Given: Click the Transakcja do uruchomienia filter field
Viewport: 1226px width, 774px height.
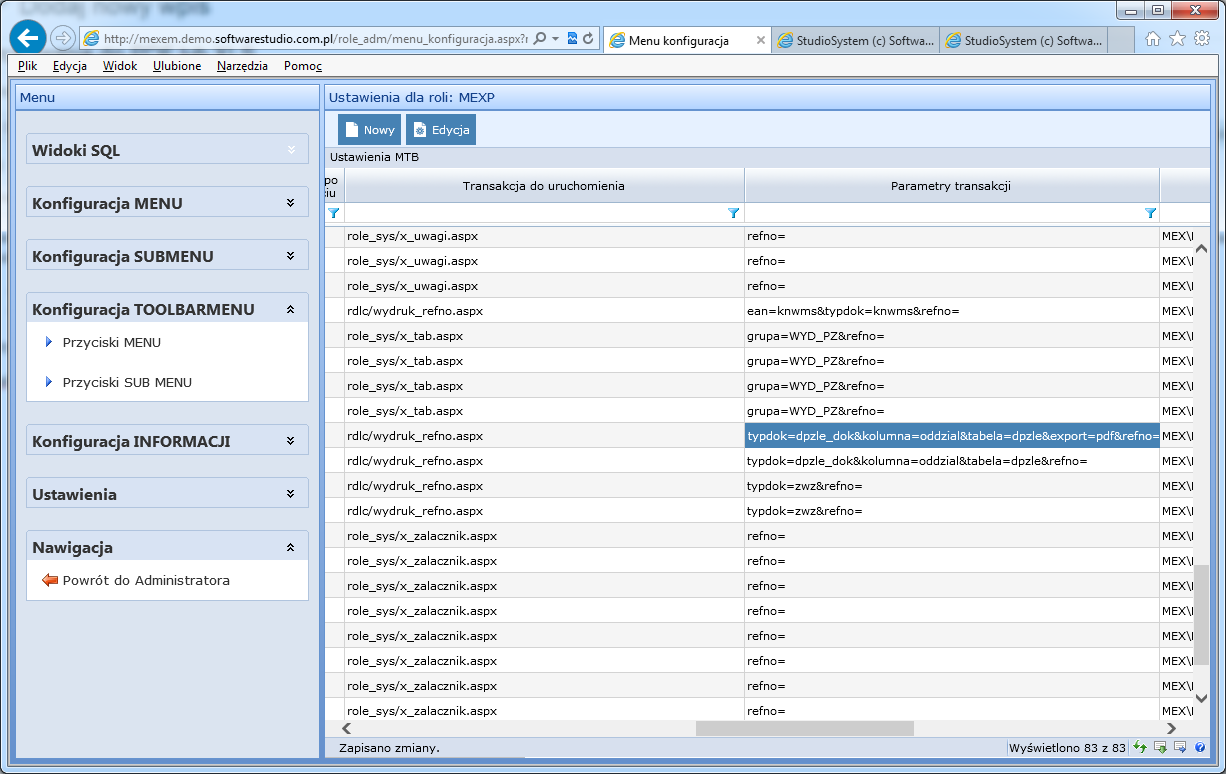Looking at the screenshot, I should click(536, 213).
